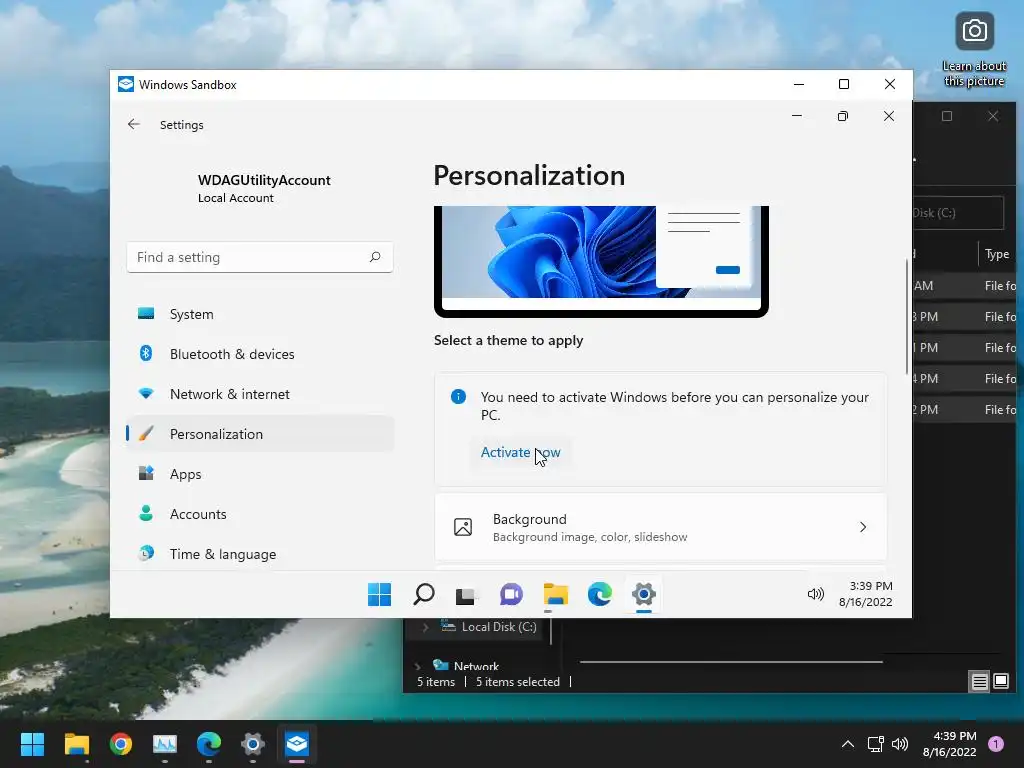
Task: Select Personalization in the sidebar
Action: tap(260, 434)
